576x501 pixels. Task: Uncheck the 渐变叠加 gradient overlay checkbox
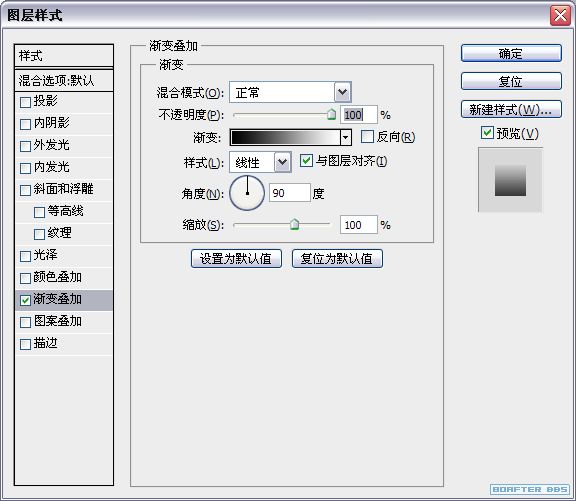pos(25,300)
